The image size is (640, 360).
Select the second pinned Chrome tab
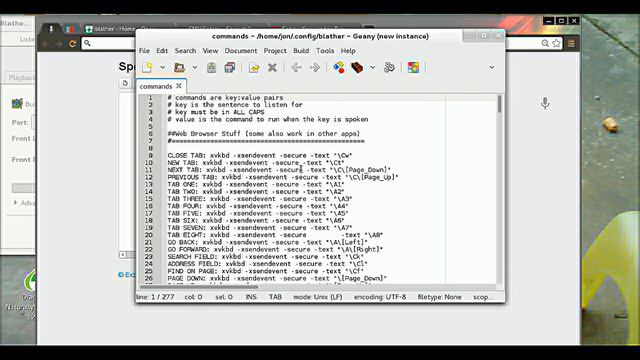click(x=70, y=29)
